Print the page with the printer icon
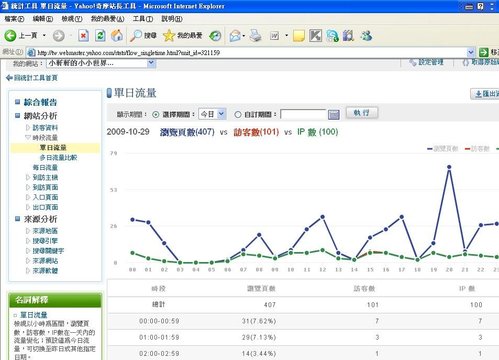This screenshot has width=499, height=360. [256, 35]
